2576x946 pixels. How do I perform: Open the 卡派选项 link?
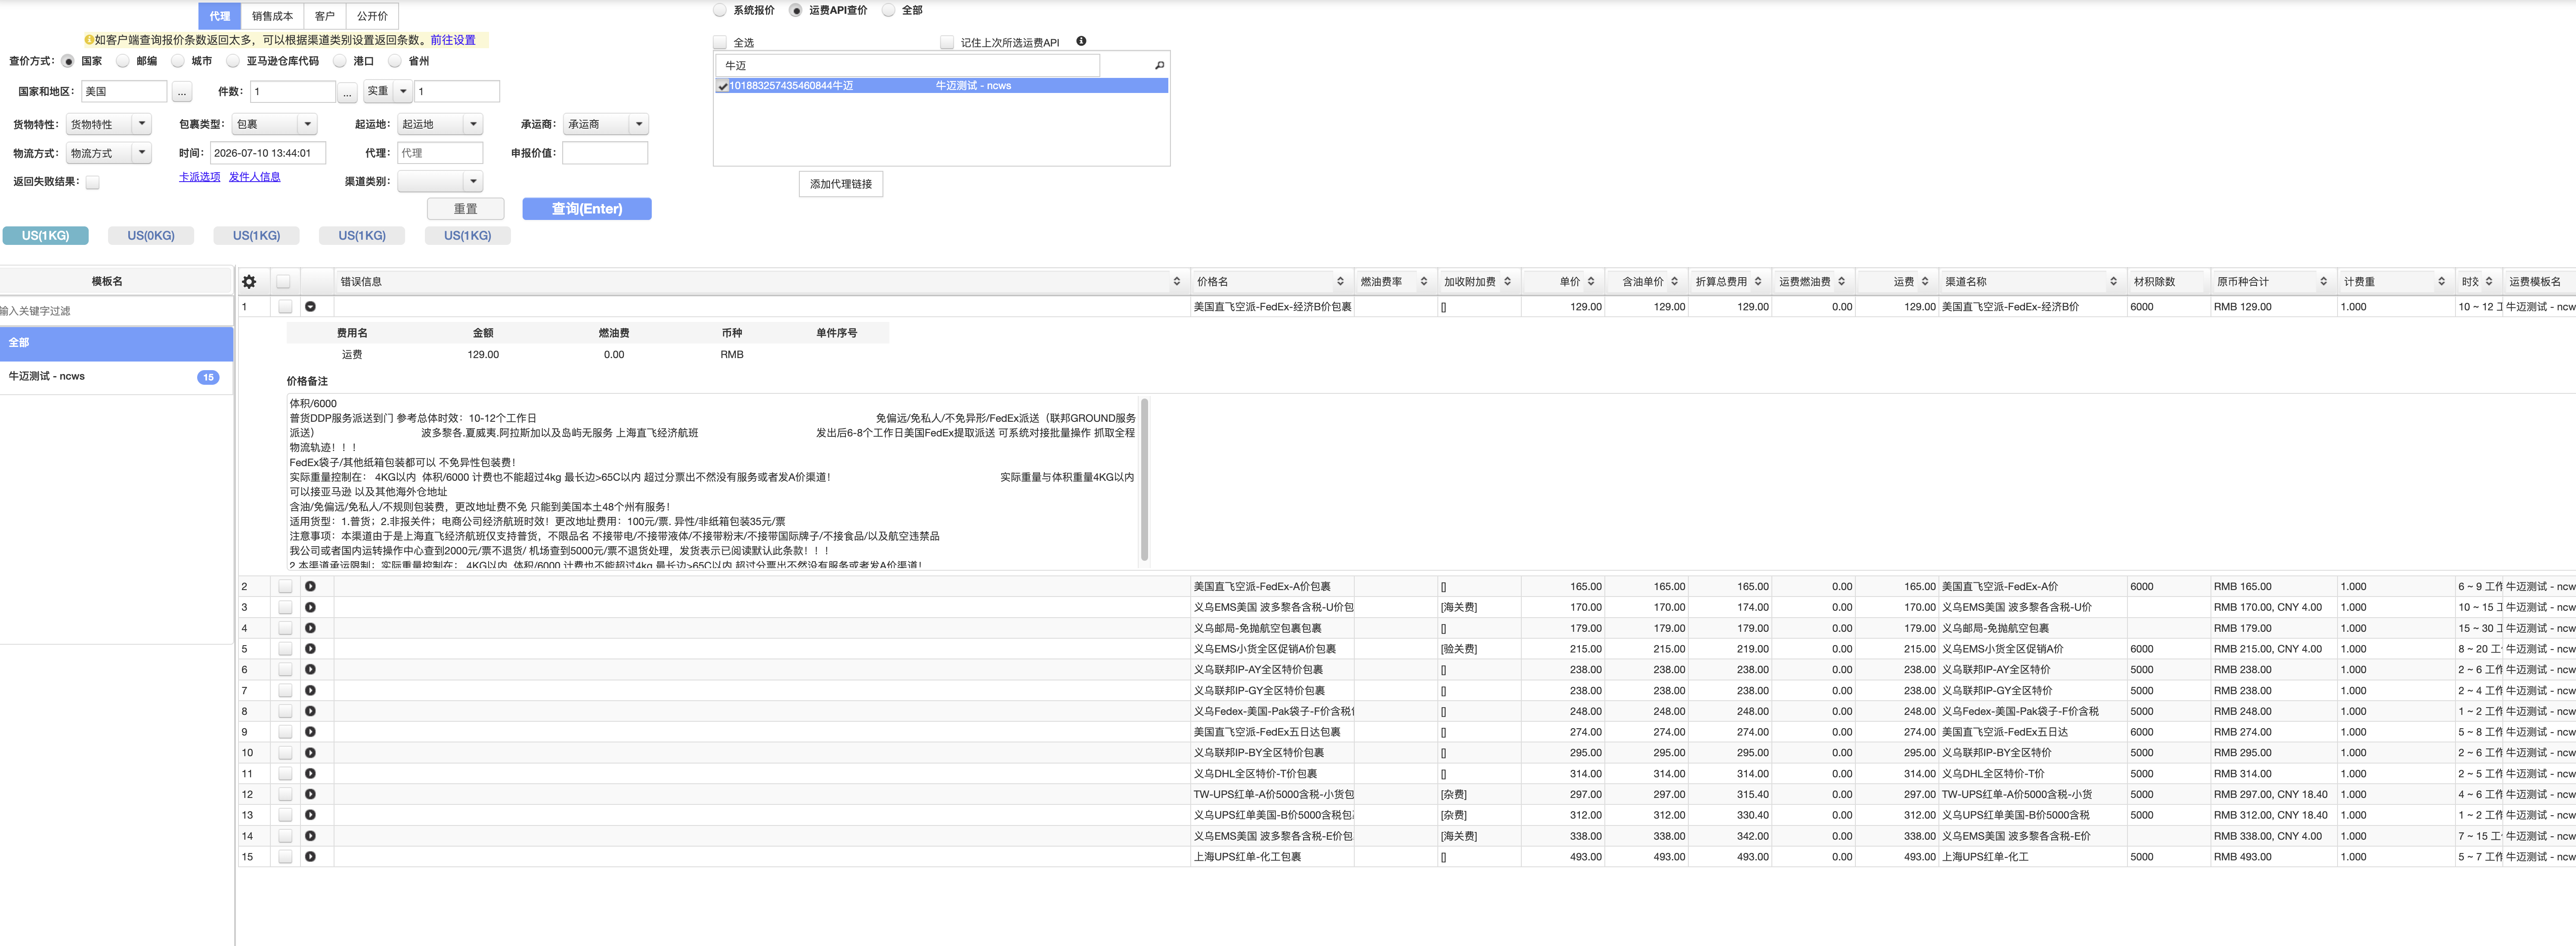[200, 177]
